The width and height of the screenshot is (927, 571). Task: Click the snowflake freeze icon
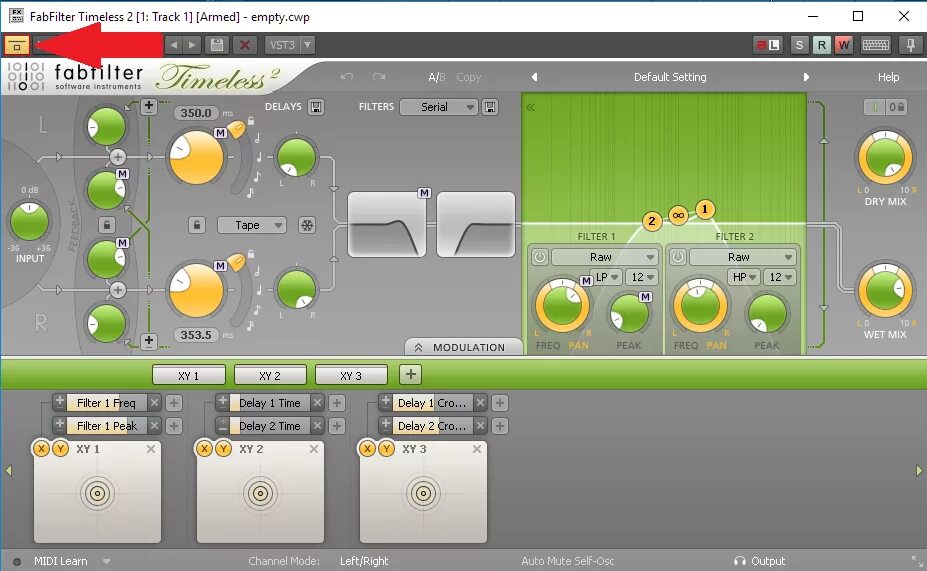[x=307, y=225]
